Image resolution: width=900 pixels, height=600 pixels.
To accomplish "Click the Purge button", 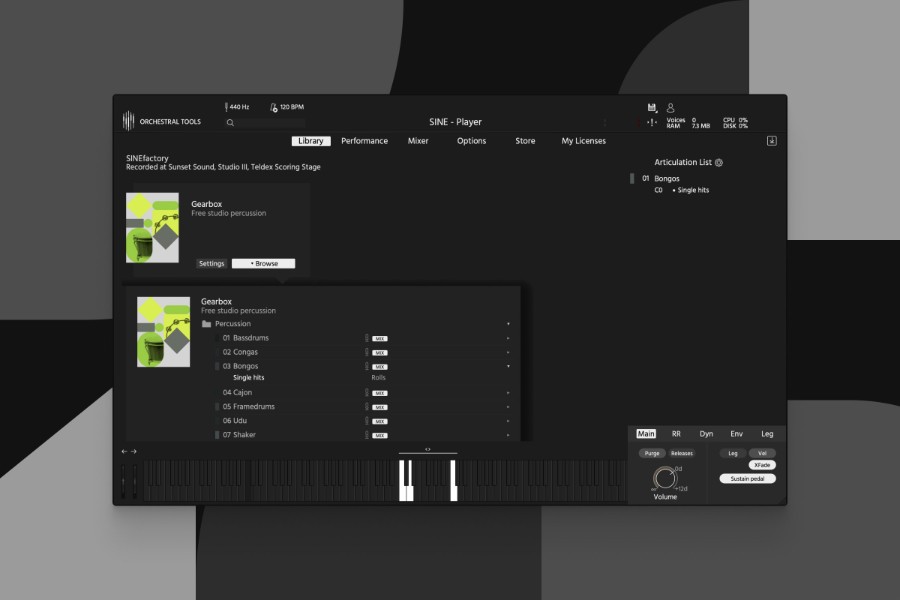I will (x=652, y=453).
